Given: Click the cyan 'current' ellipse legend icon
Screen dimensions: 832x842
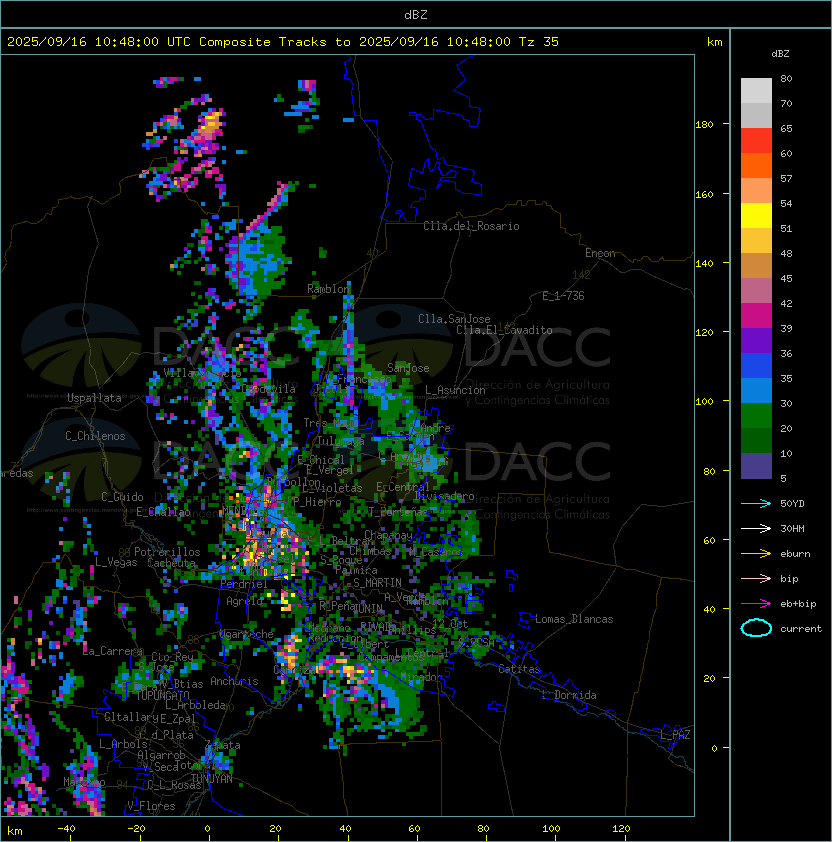Looking at the screenshot, I should pyautogui.click(x=756, y=628).
